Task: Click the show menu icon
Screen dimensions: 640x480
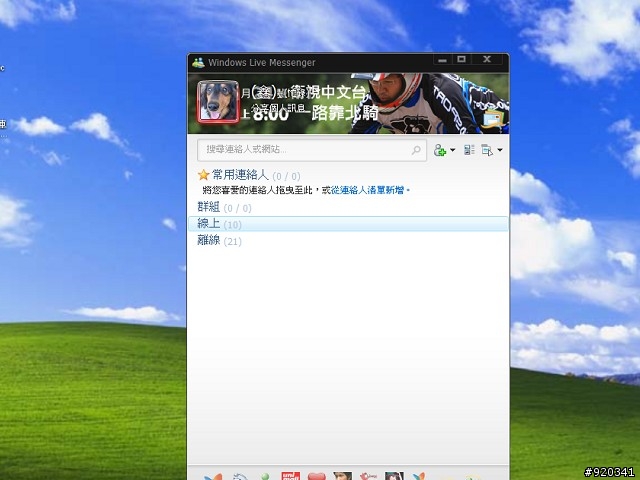Action: coord(487,150)
